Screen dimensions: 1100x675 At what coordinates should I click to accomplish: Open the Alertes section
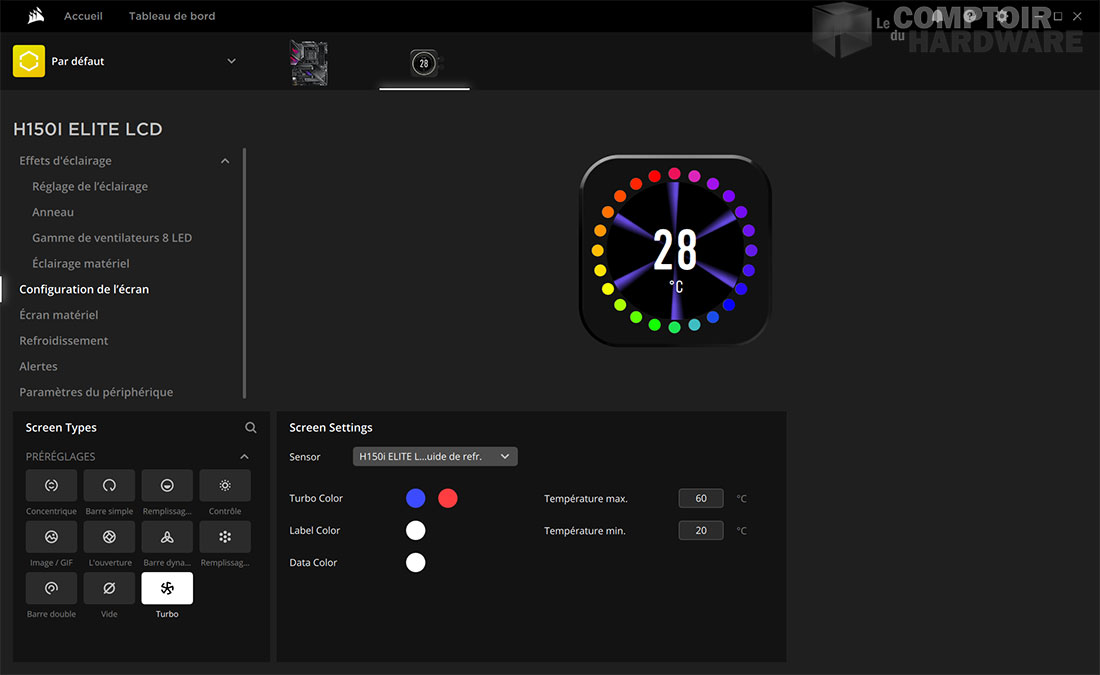[39, 367]
